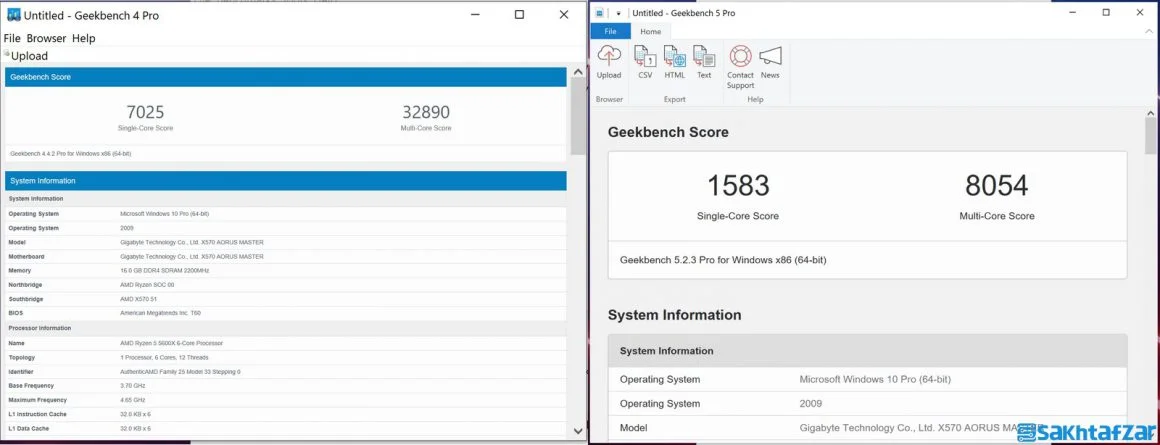1160x445 pixels.
Task: Click the blue Geekbench Score header bar
Action: pyautogui.click(x=286, y=77)
